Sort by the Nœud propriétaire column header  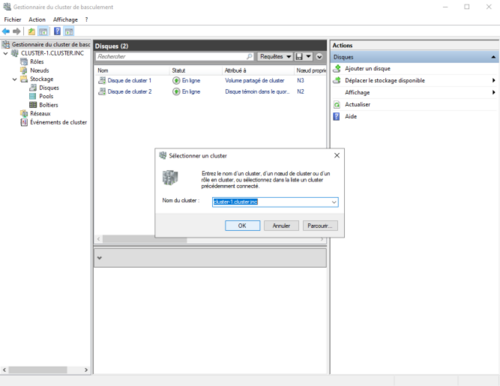311,70
